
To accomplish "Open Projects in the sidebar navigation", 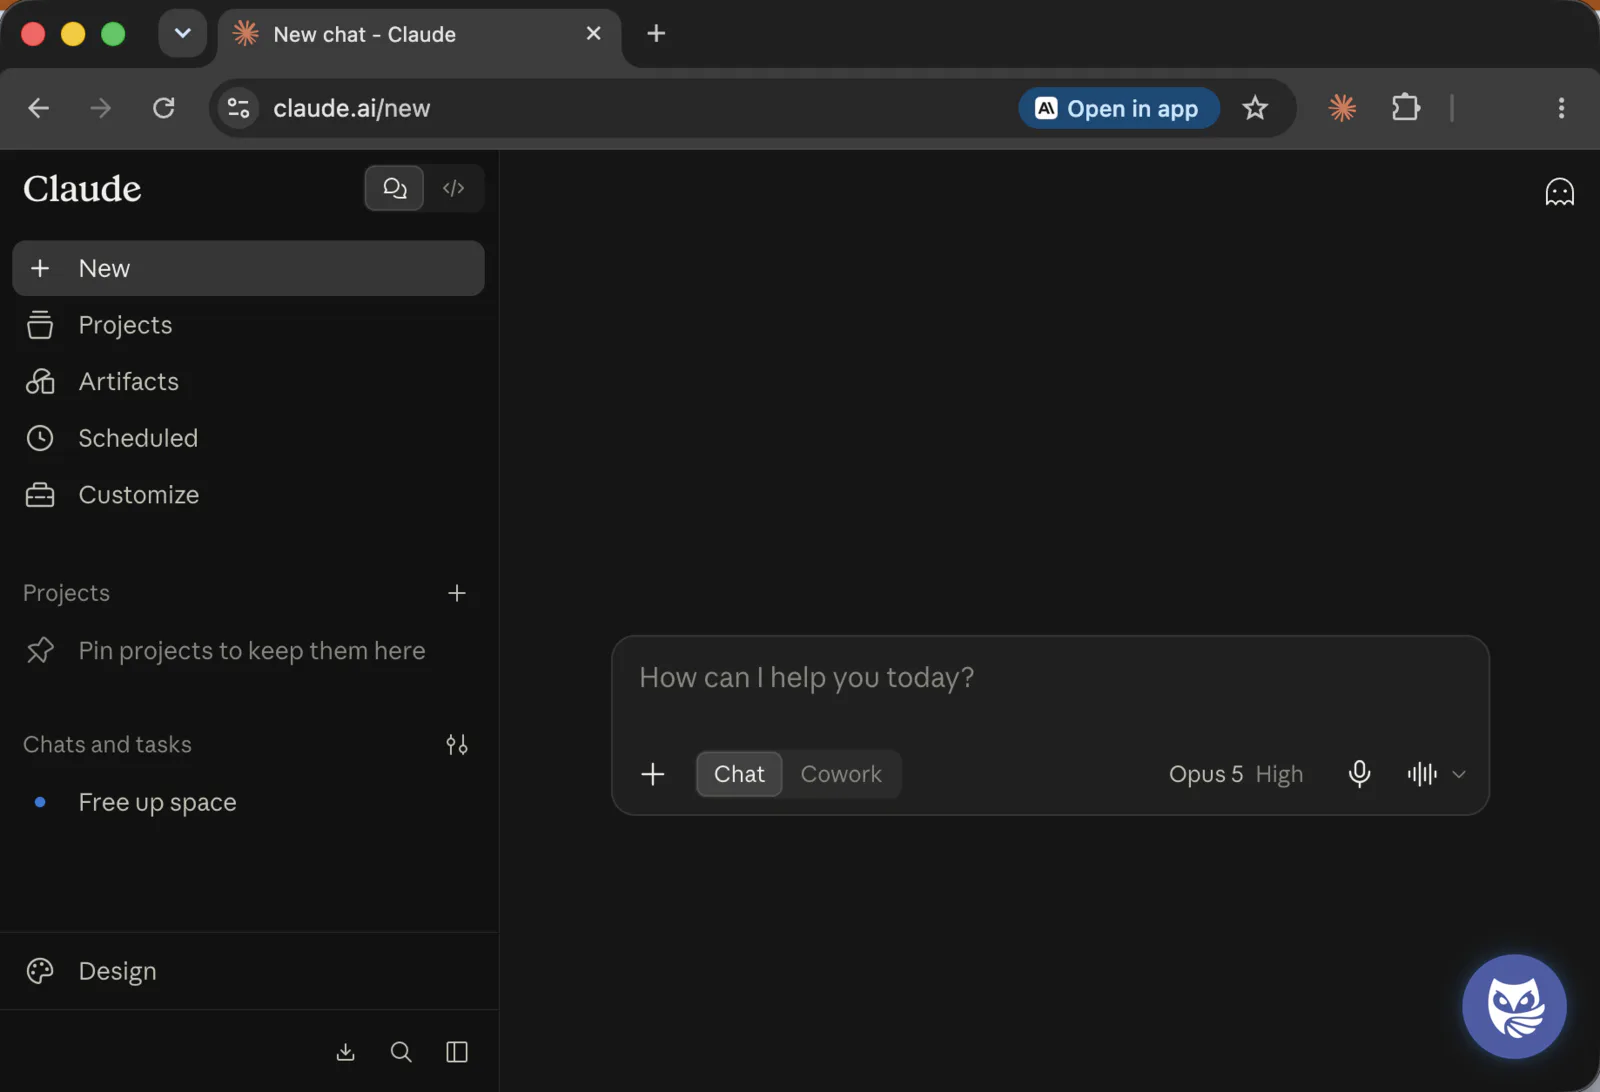I will 248,325.
